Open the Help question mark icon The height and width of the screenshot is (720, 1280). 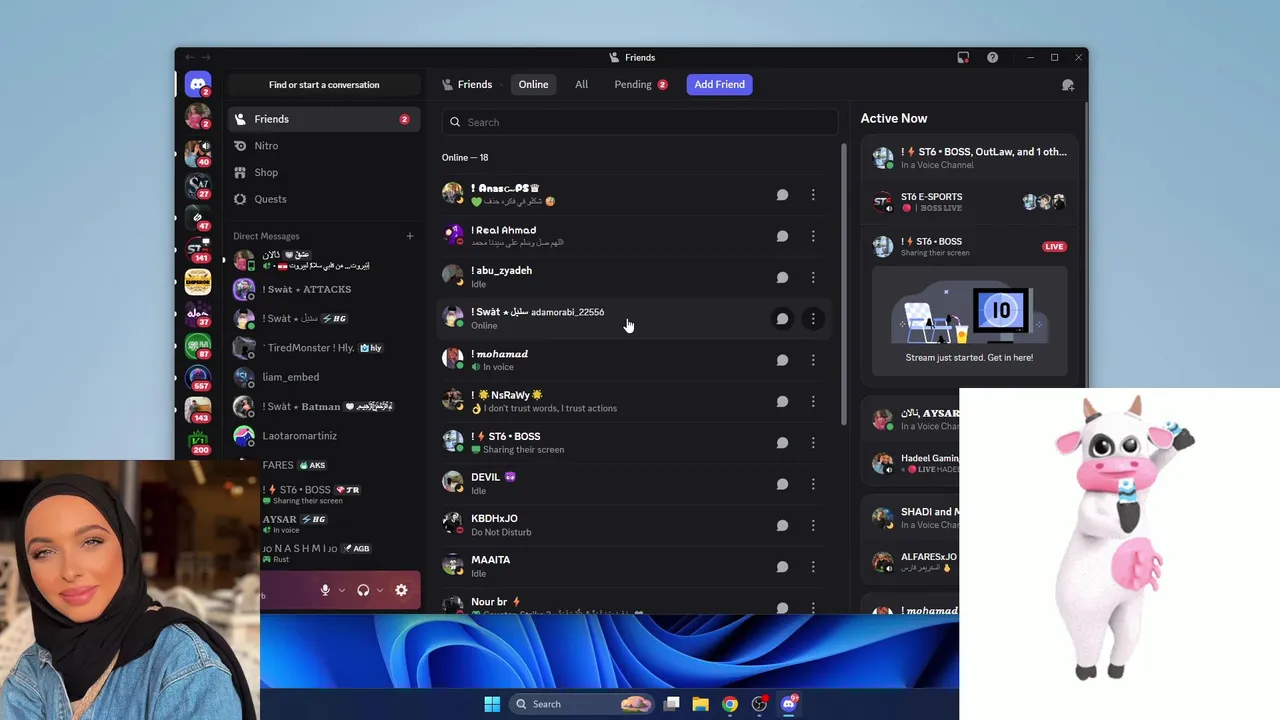(992, 58)
